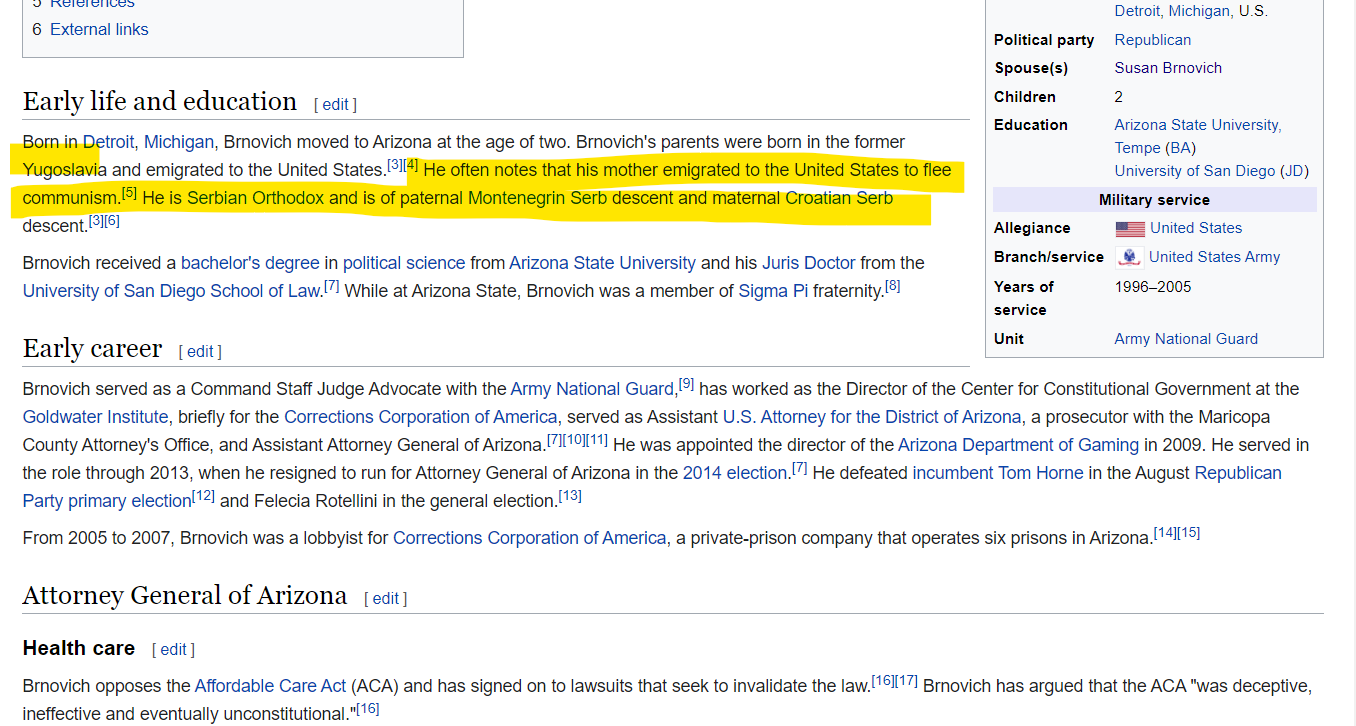The height and width of the screenshot is (726, 1356).
Task: Open the Affordable Care Act link
Action: pos(270,686)
